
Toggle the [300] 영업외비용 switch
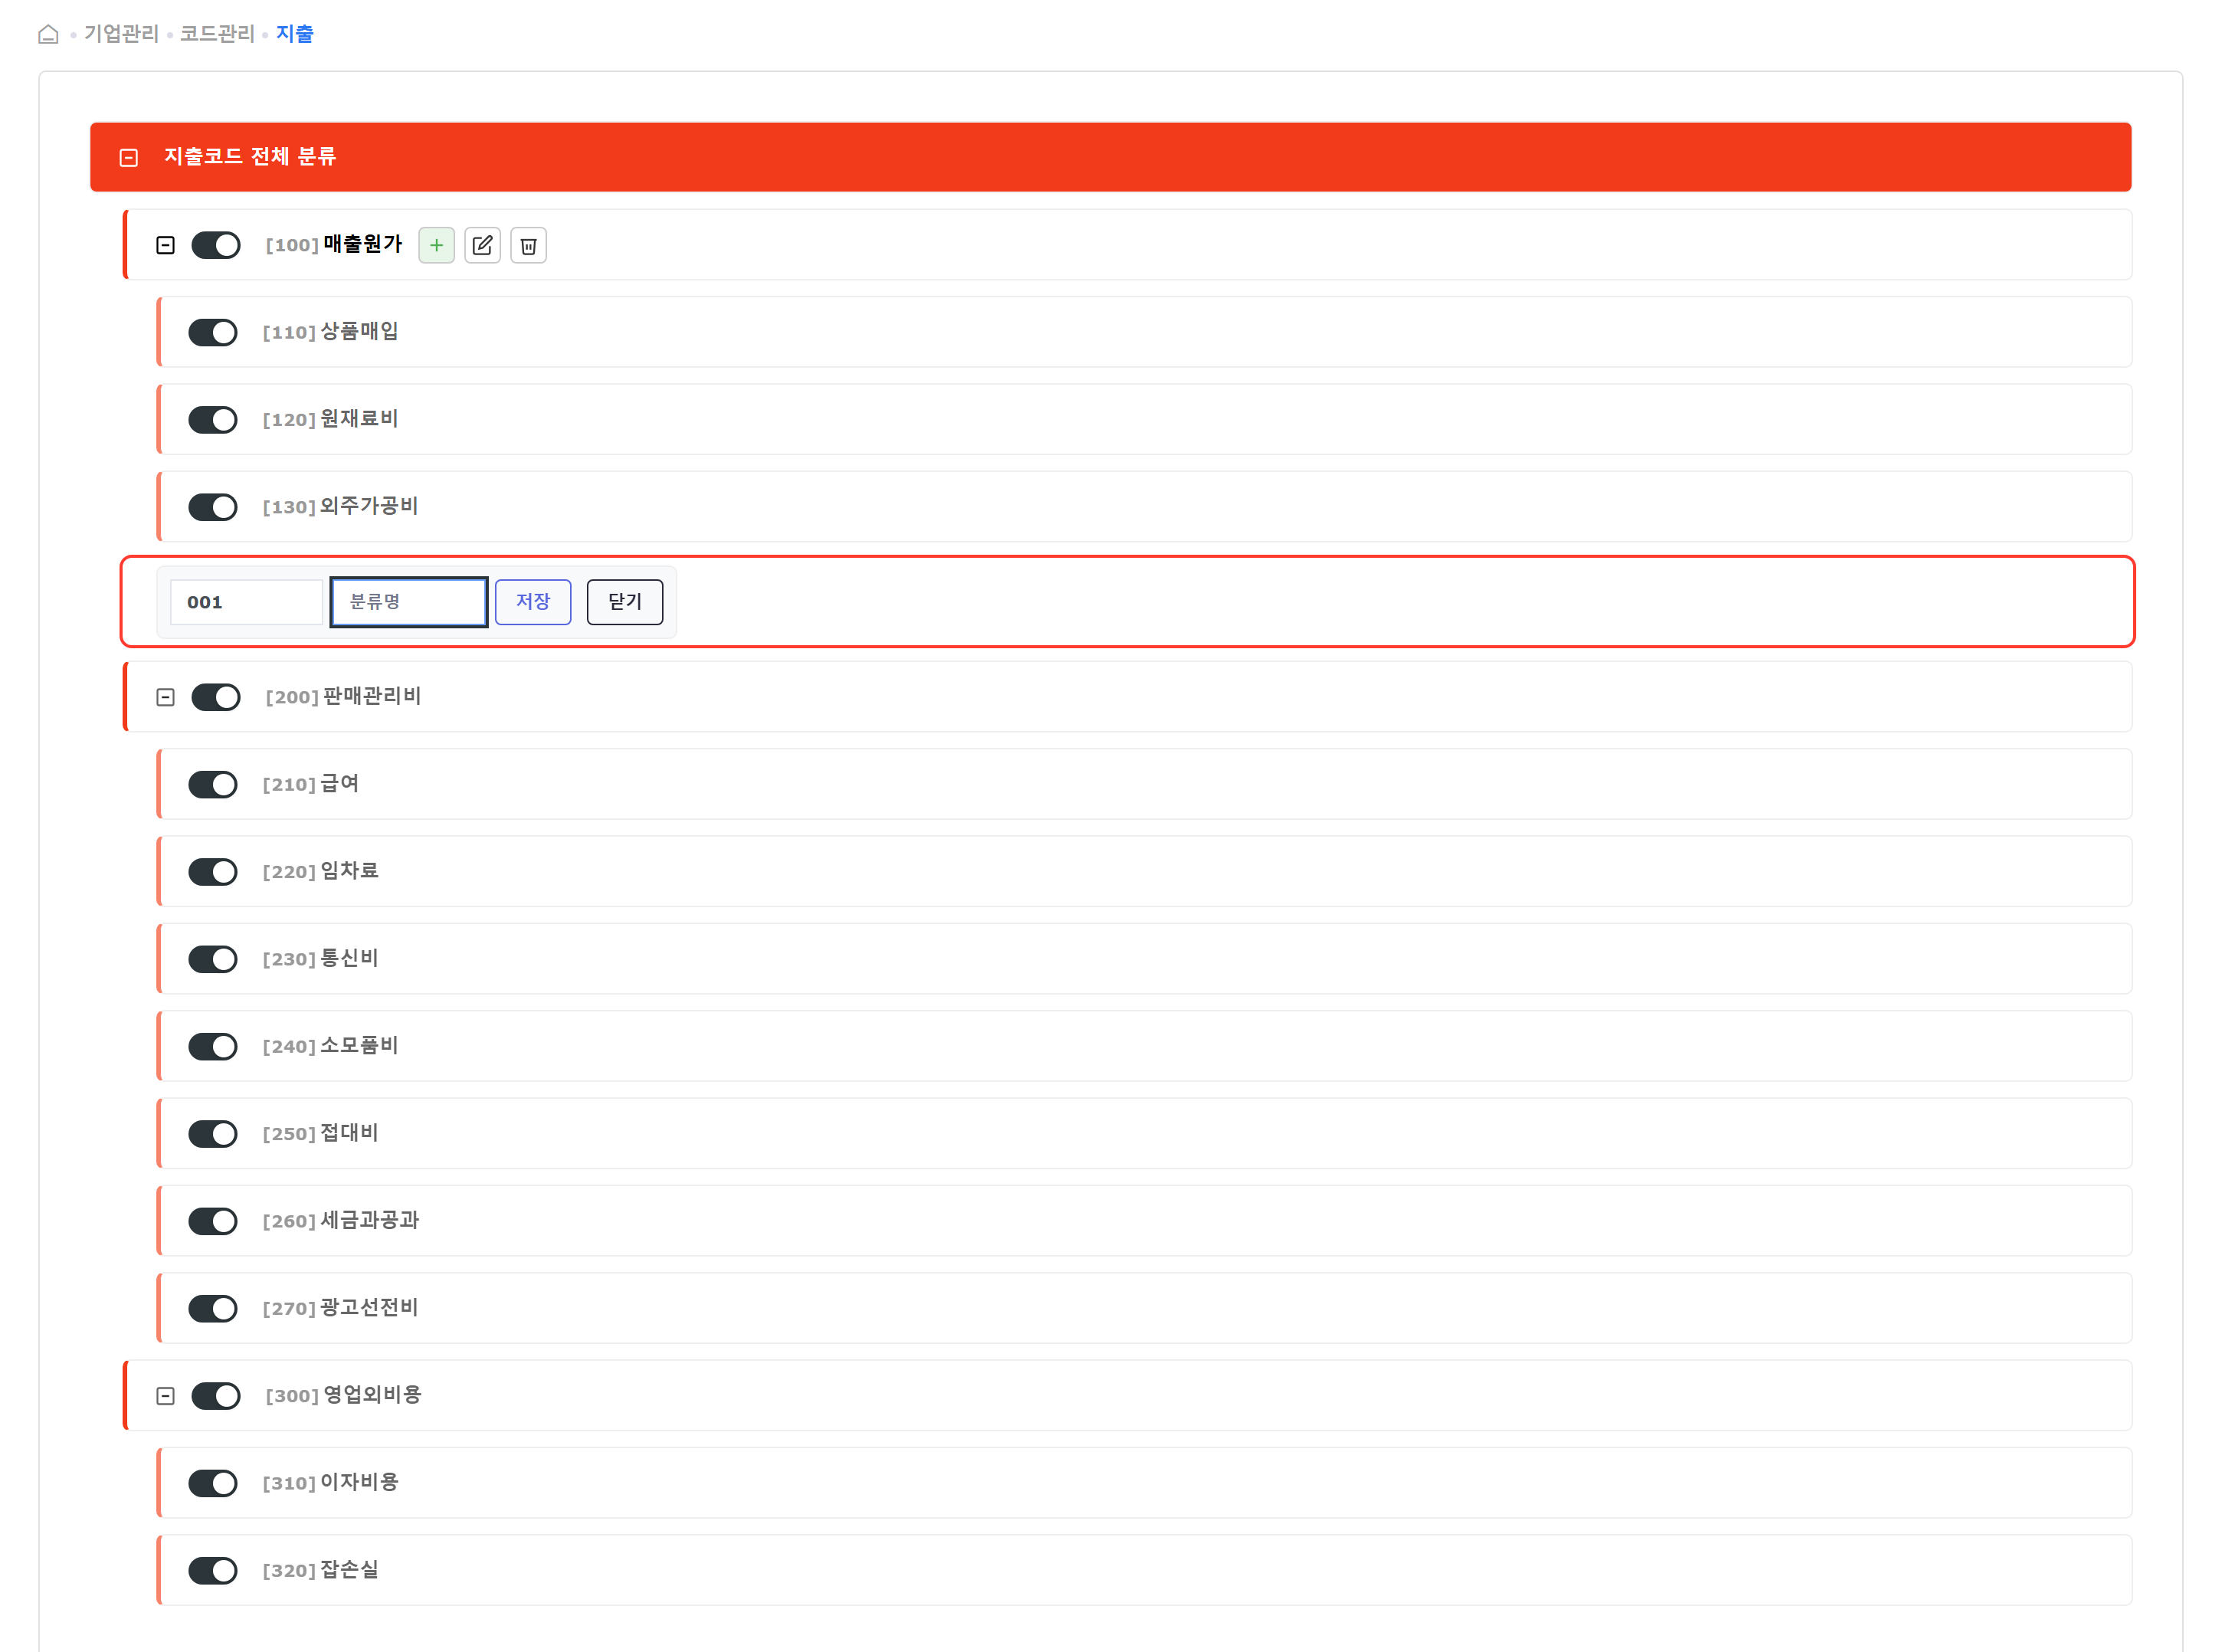216,1396
